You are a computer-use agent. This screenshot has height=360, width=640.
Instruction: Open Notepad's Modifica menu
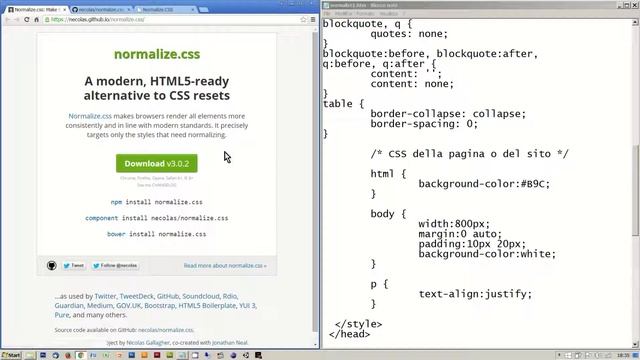tap(344, 13)
